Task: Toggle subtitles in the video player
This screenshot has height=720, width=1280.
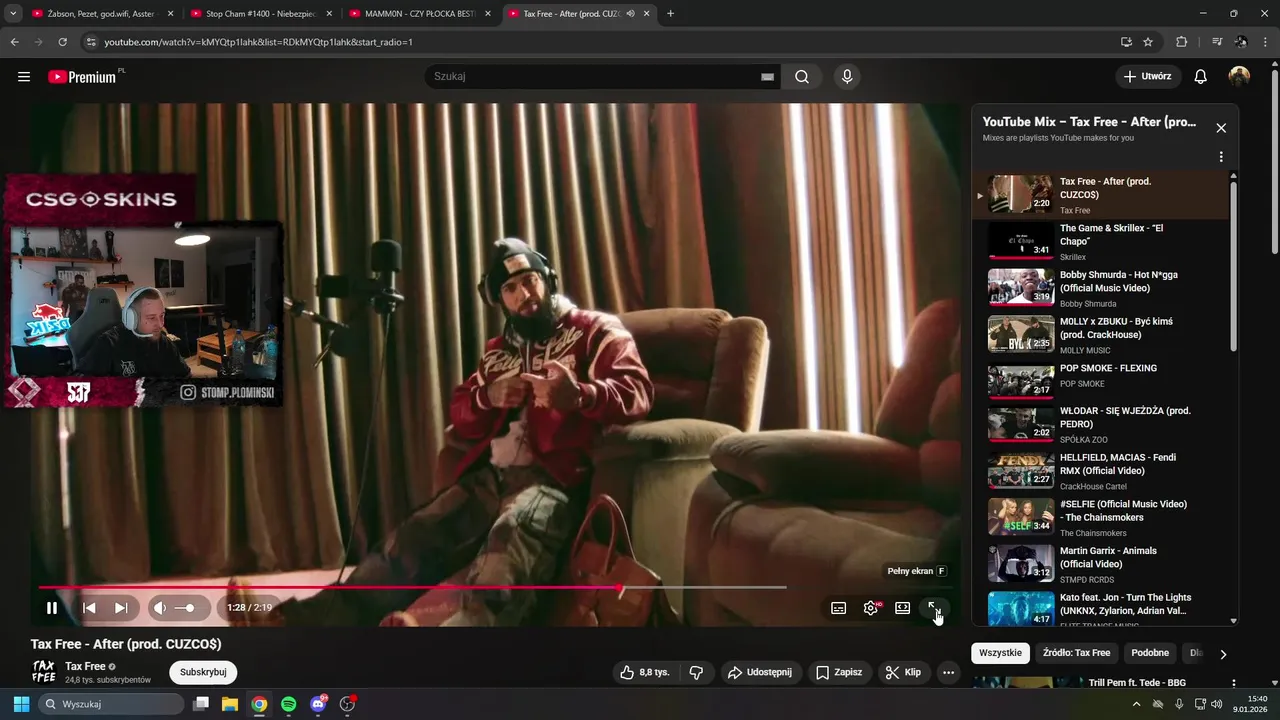Action: [839, 608]
